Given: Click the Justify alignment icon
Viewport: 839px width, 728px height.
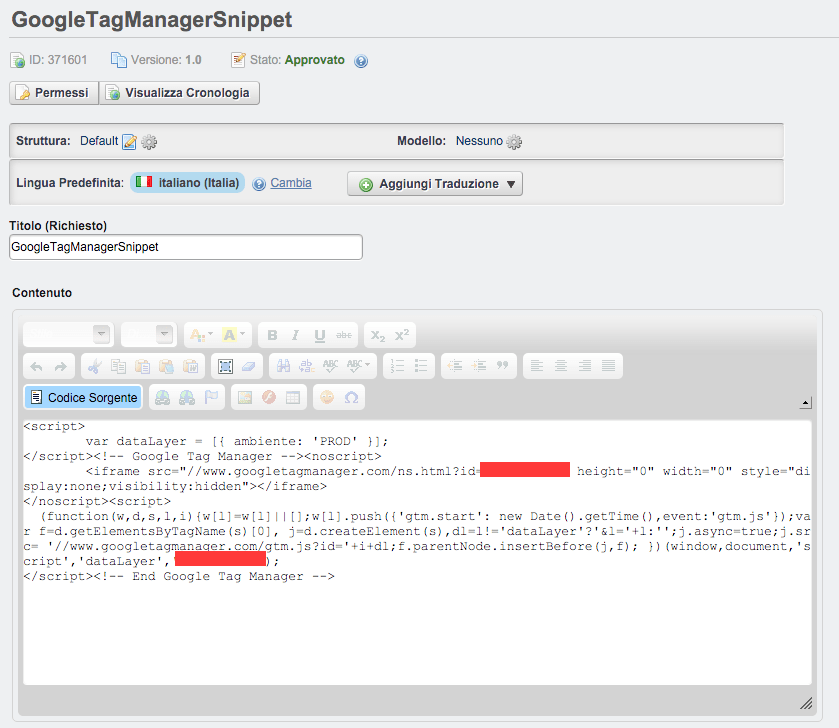Looking at the screenshot, I should [x=608, y=366].
